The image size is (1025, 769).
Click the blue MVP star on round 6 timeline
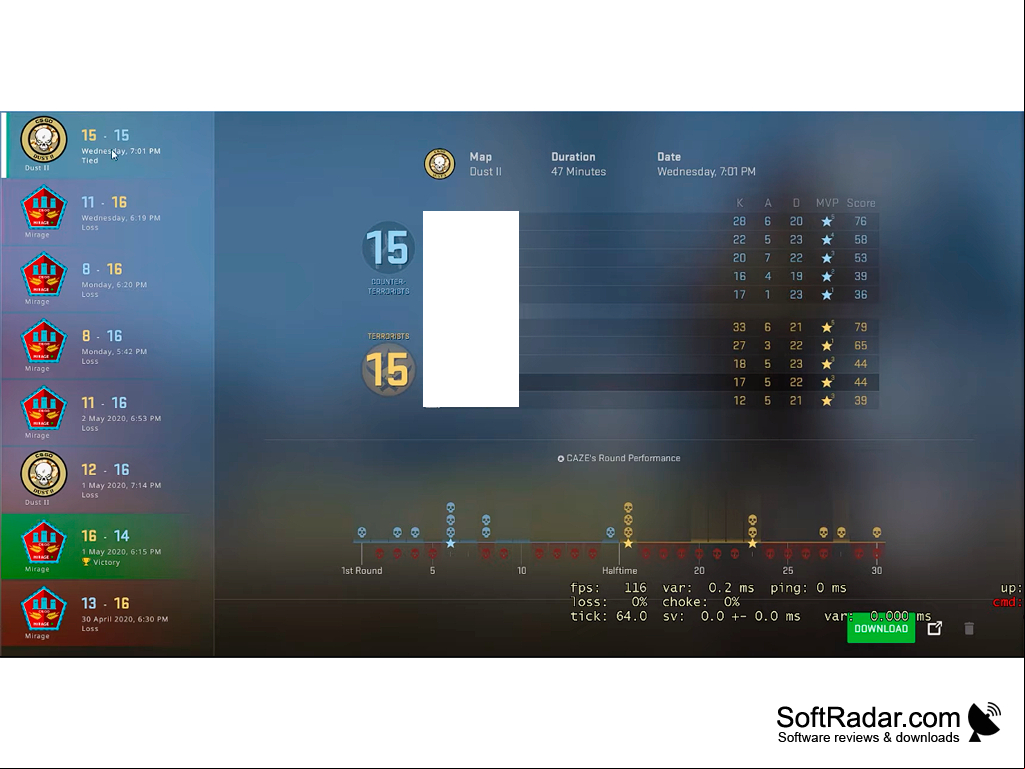click(450, 543)
